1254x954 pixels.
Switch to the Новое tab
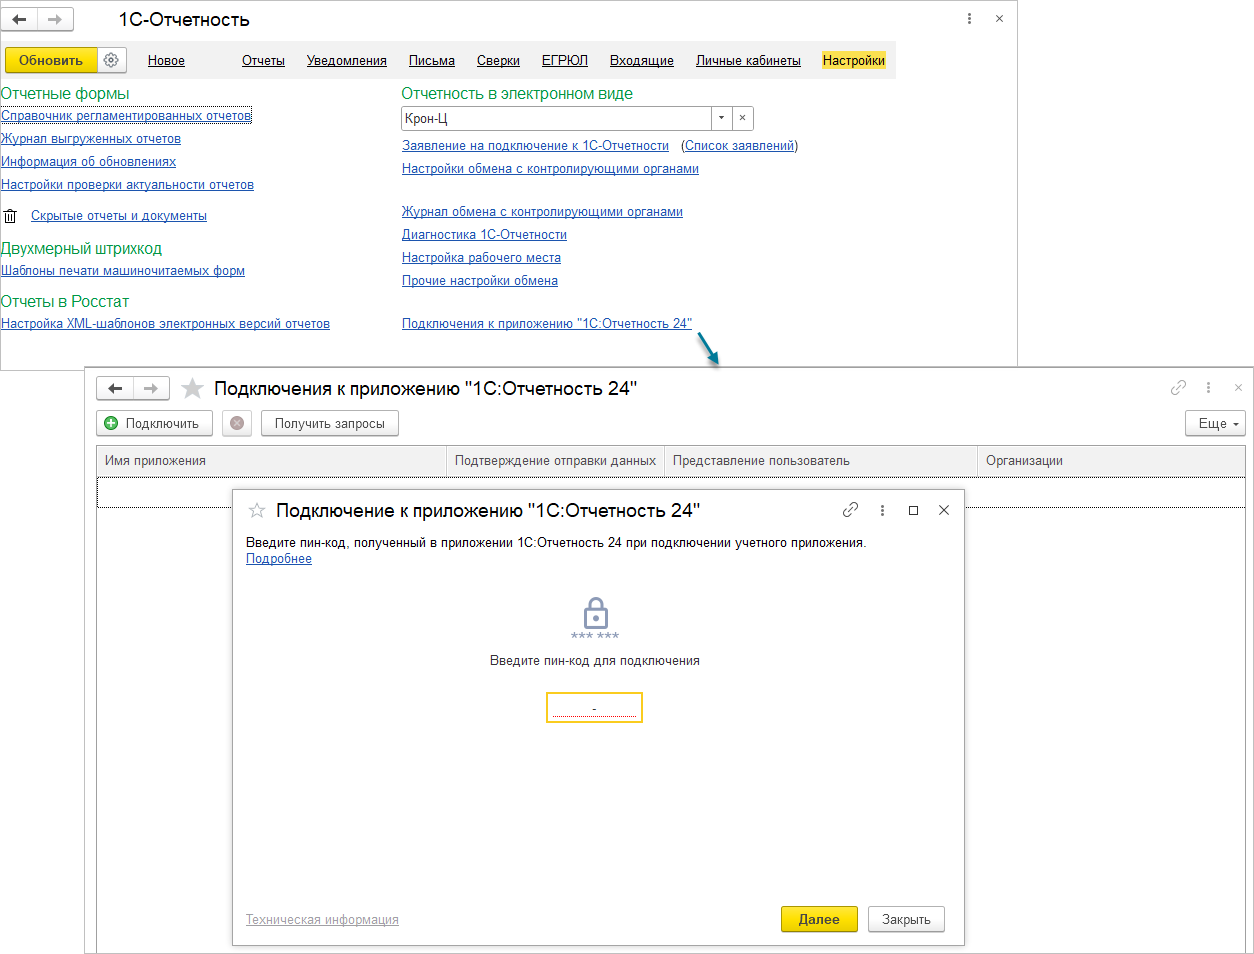point(166,61)
